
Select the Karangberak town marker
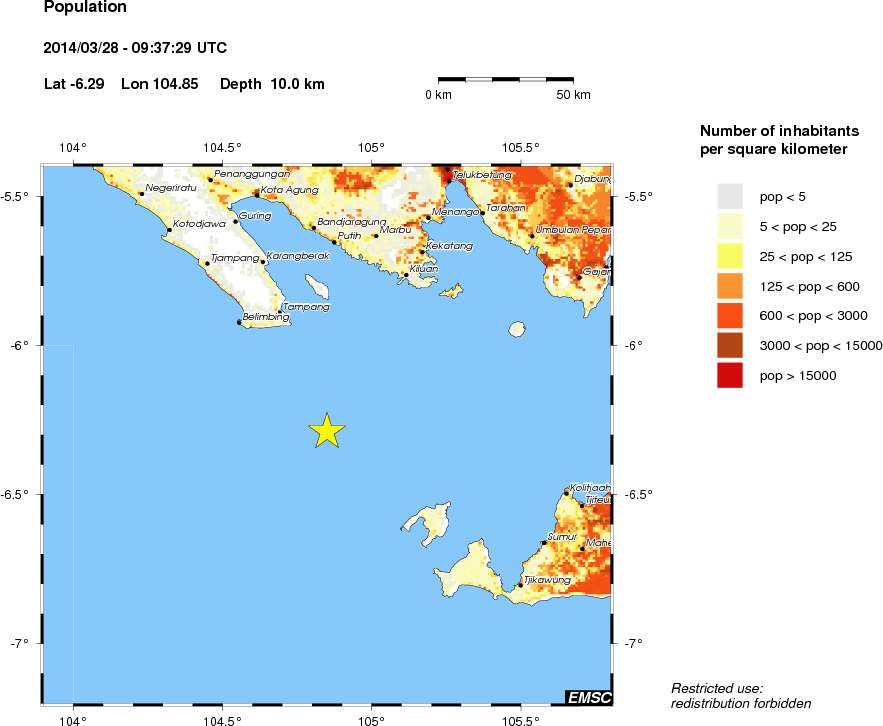pos(263,262)
